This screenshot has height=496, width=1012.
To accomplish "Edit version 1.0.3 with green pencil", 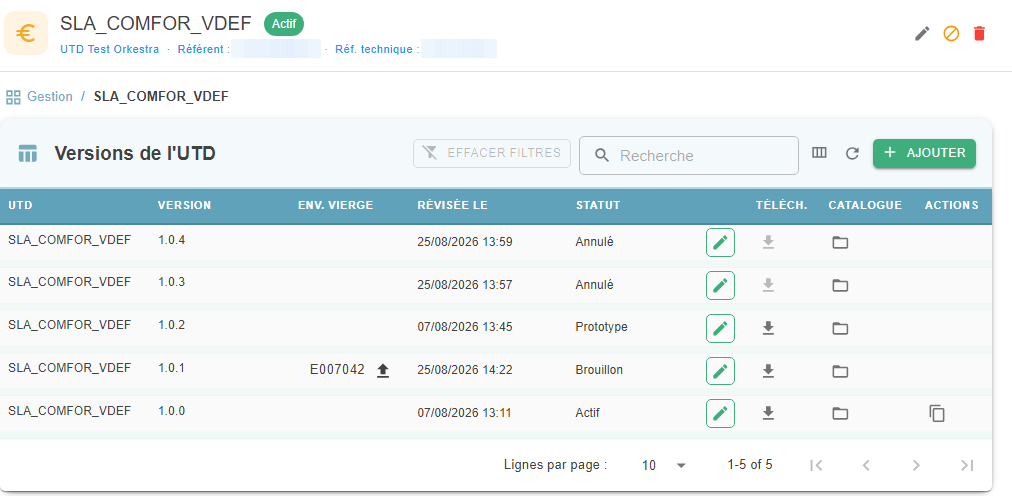I will 720,285.
